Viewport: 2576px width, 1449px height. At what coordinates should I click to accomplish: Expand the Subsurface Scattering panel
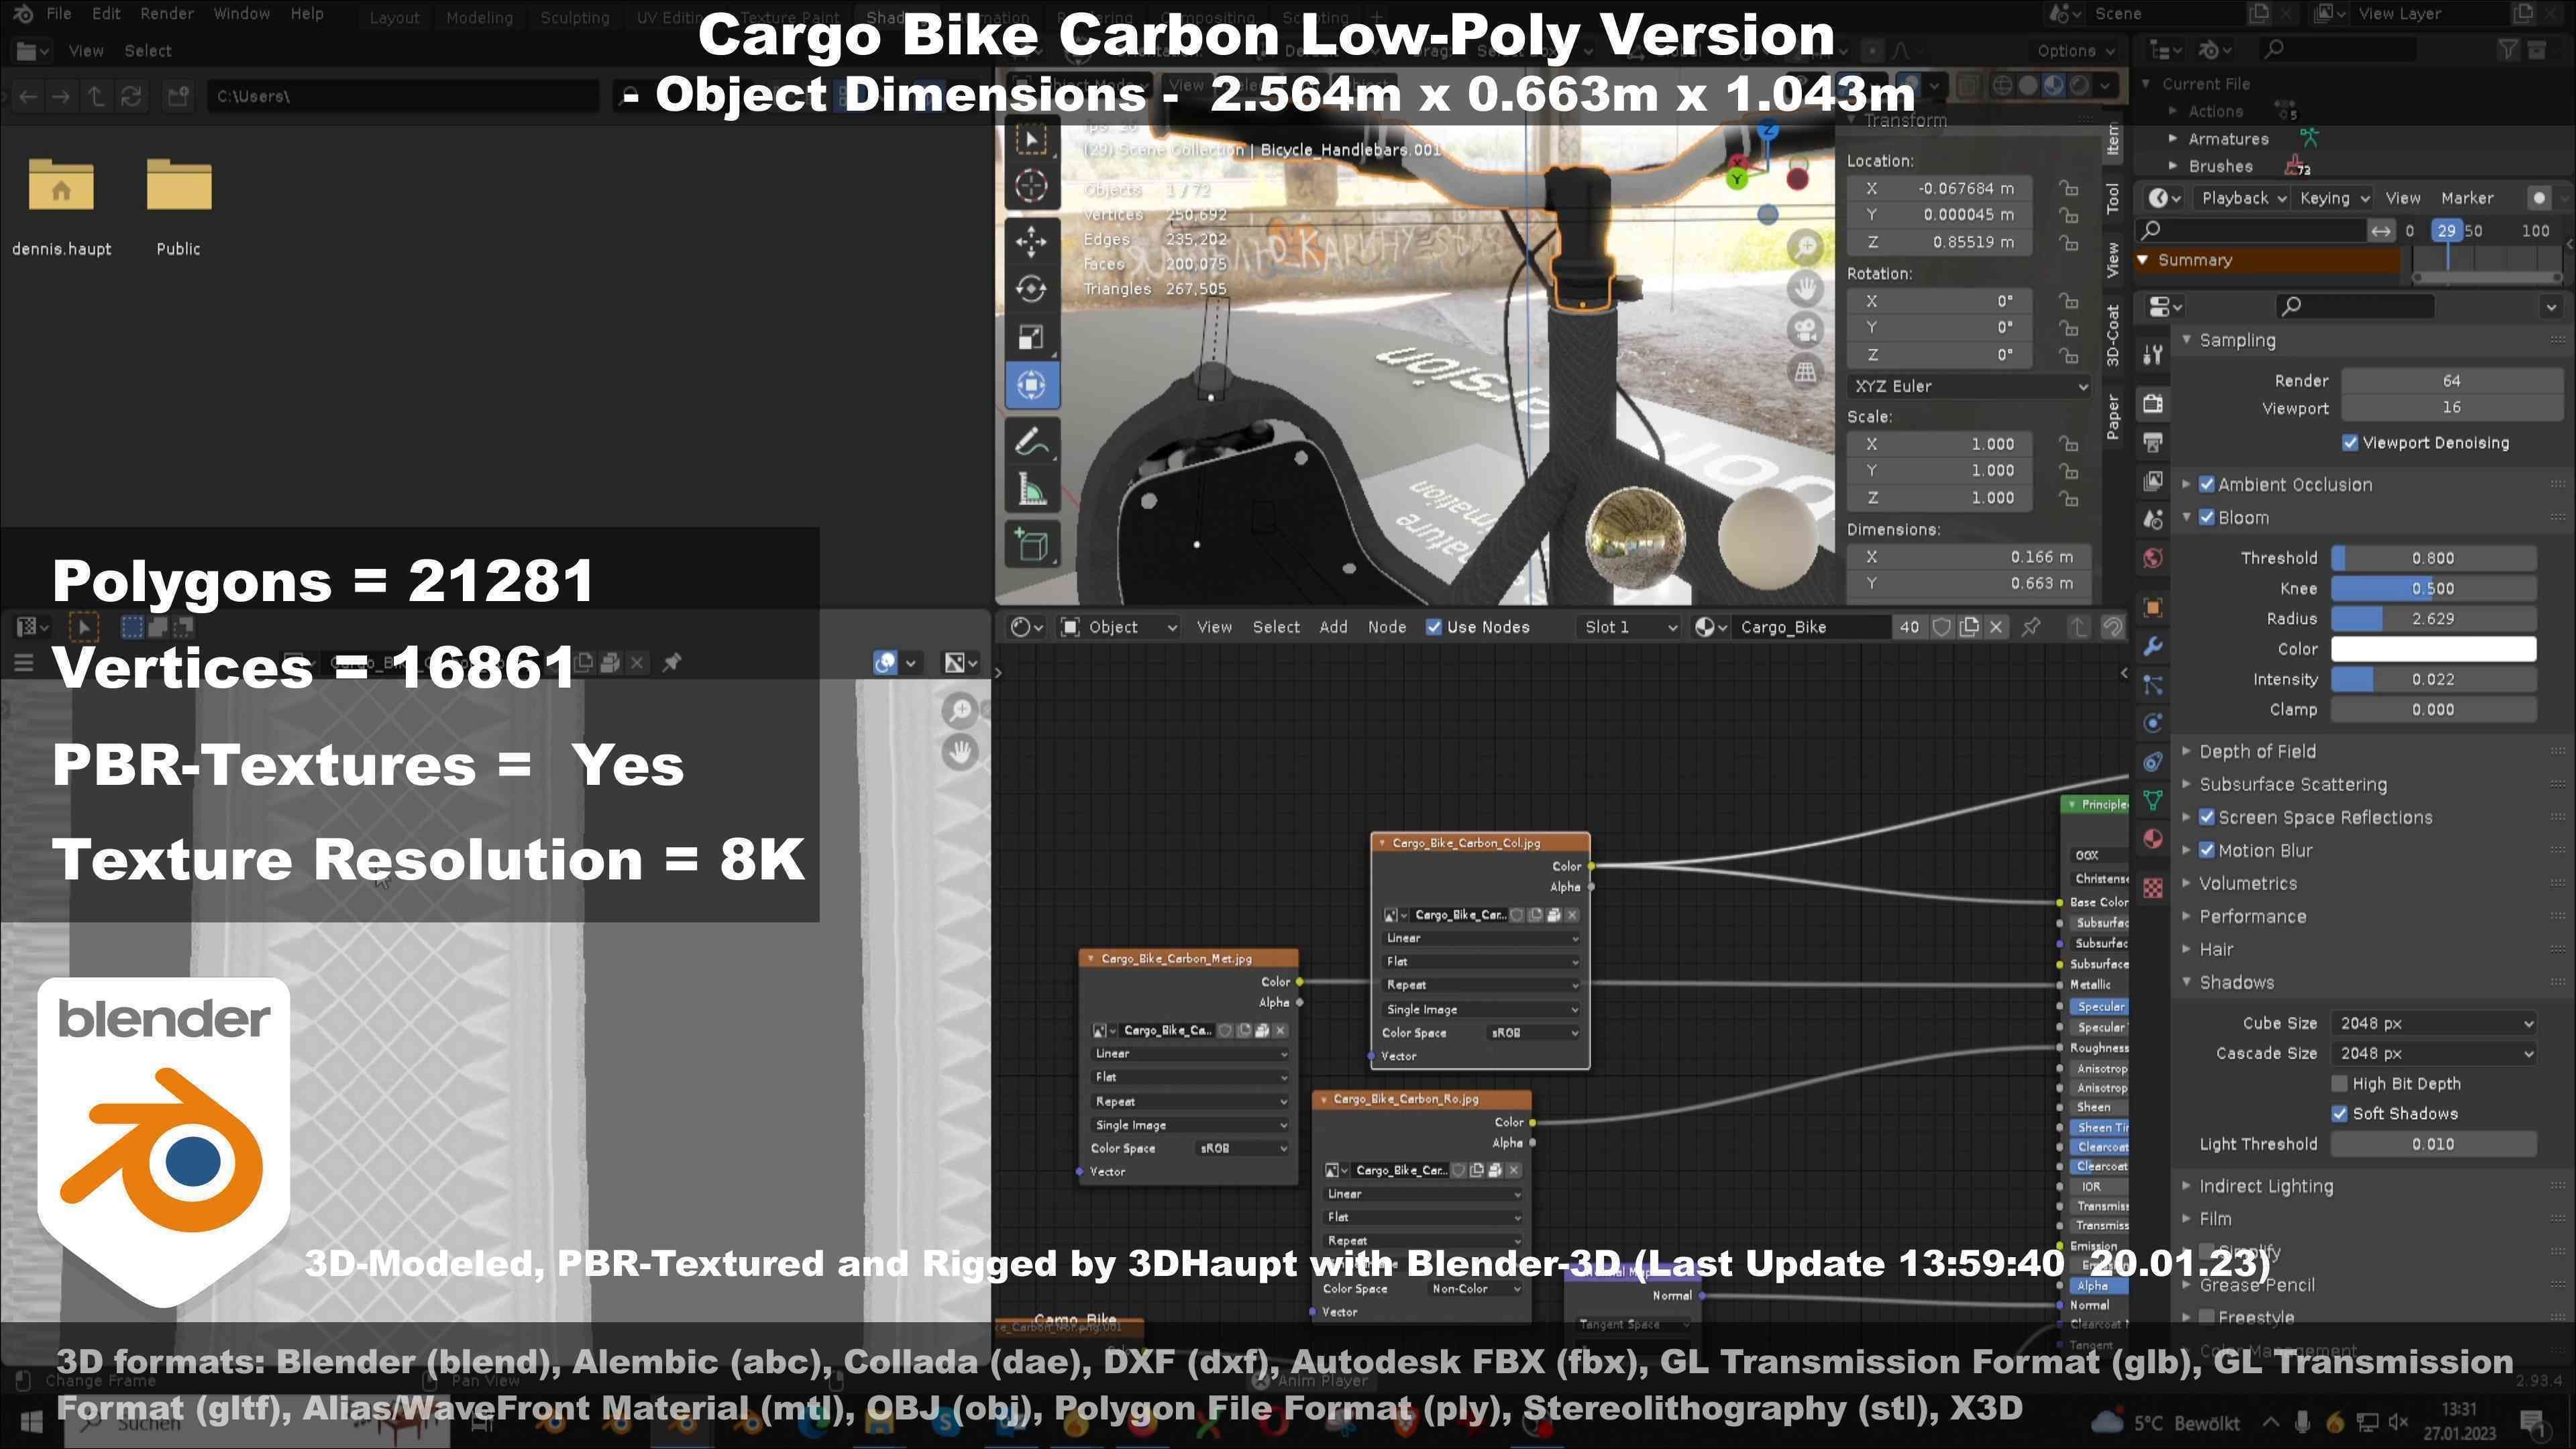click(x=2293, y=784)
